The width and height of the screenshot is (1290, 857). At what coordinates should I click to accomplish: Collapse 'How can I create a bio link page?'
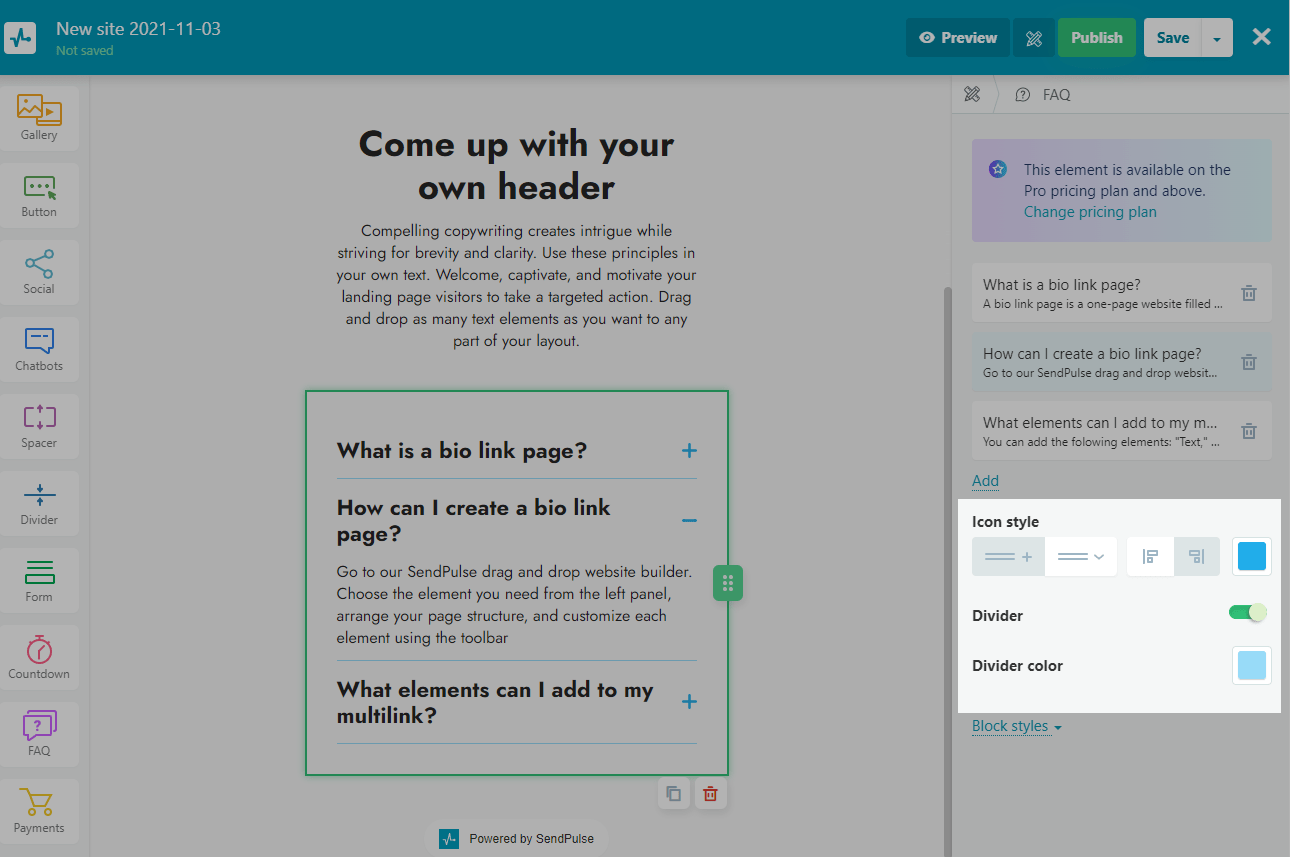pos(688,520)
